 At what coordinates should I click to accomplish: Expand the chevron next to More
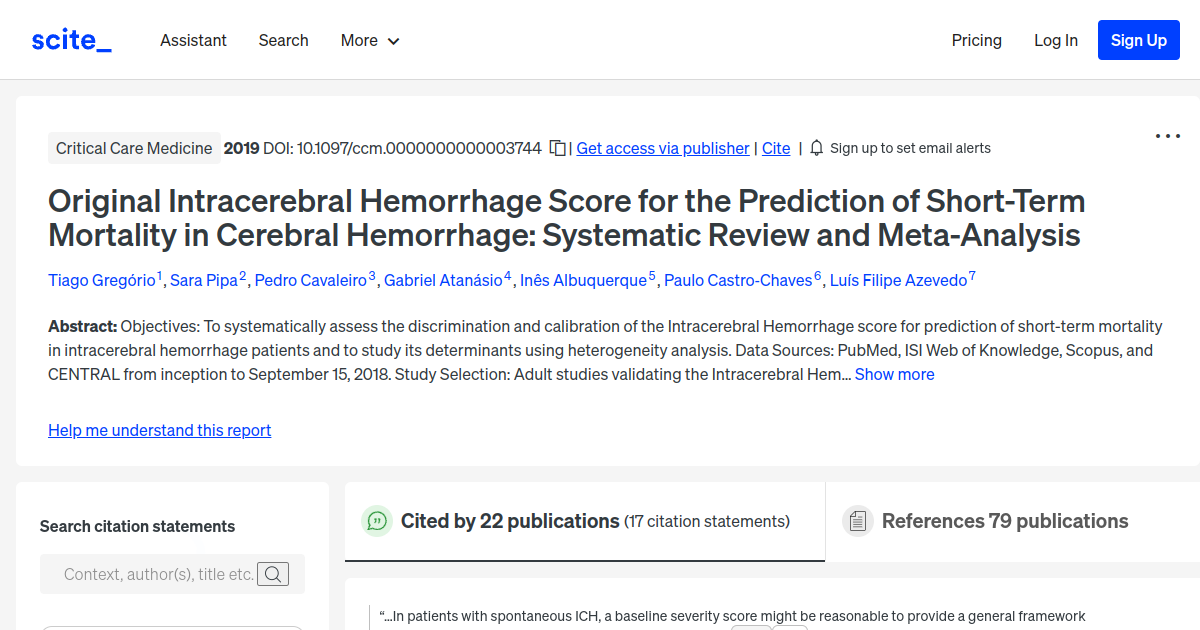[x=393, y=41]
